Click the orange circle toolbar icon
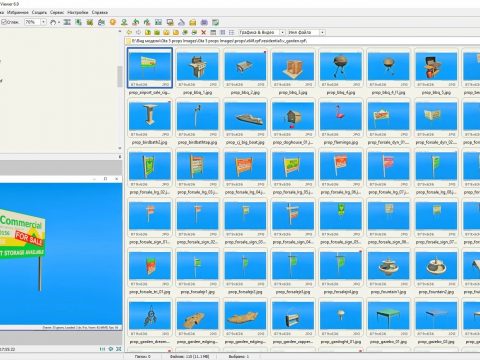 [113, 22]
